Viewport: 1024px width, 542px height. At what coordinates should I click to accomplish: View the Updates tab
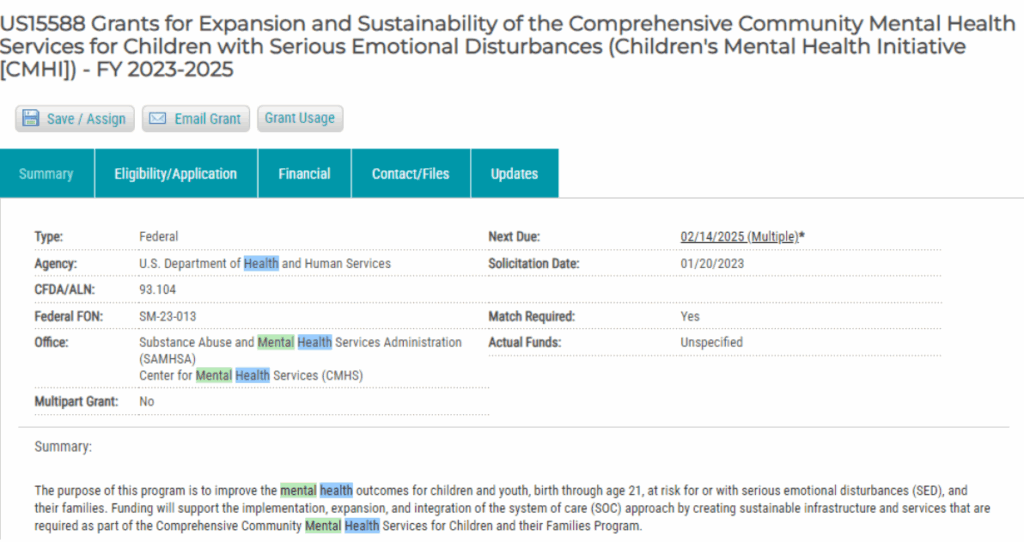click(514, 174)
